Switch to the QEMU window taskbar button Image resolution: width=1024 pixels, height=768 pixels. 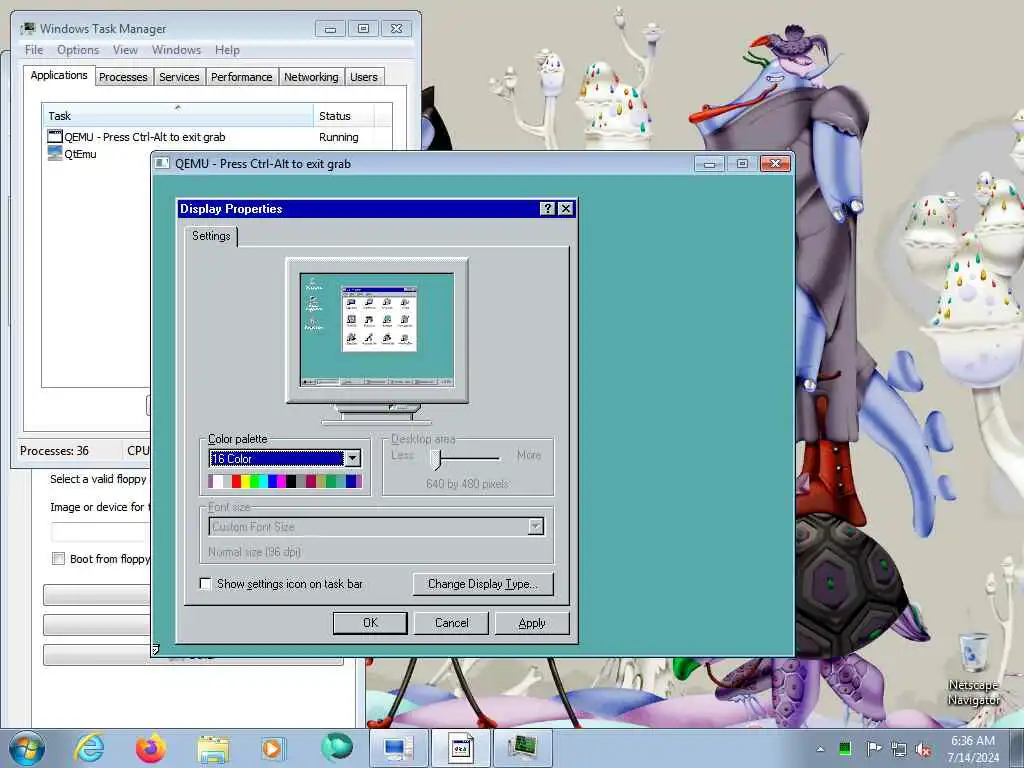tap(461, 748)
